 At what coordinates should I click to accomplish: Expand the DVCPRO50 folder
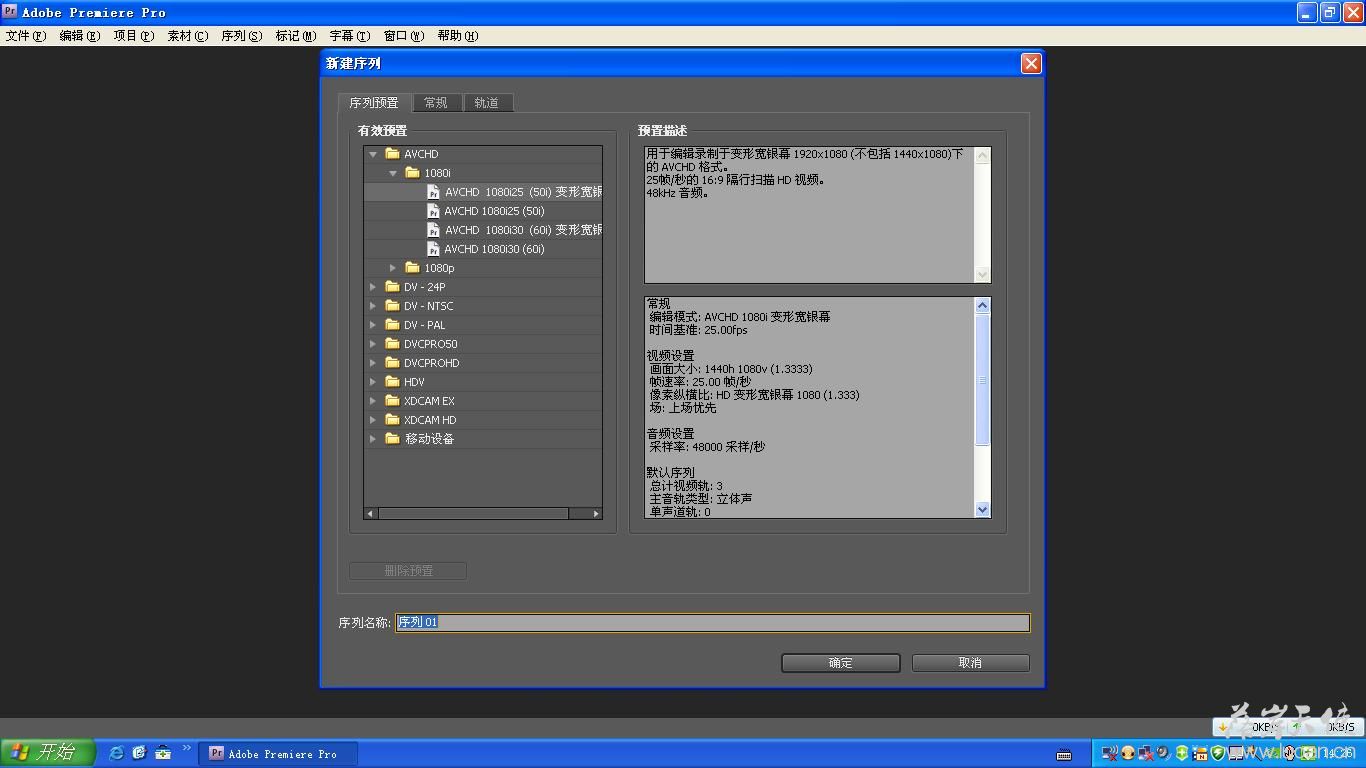click(373, 344)
